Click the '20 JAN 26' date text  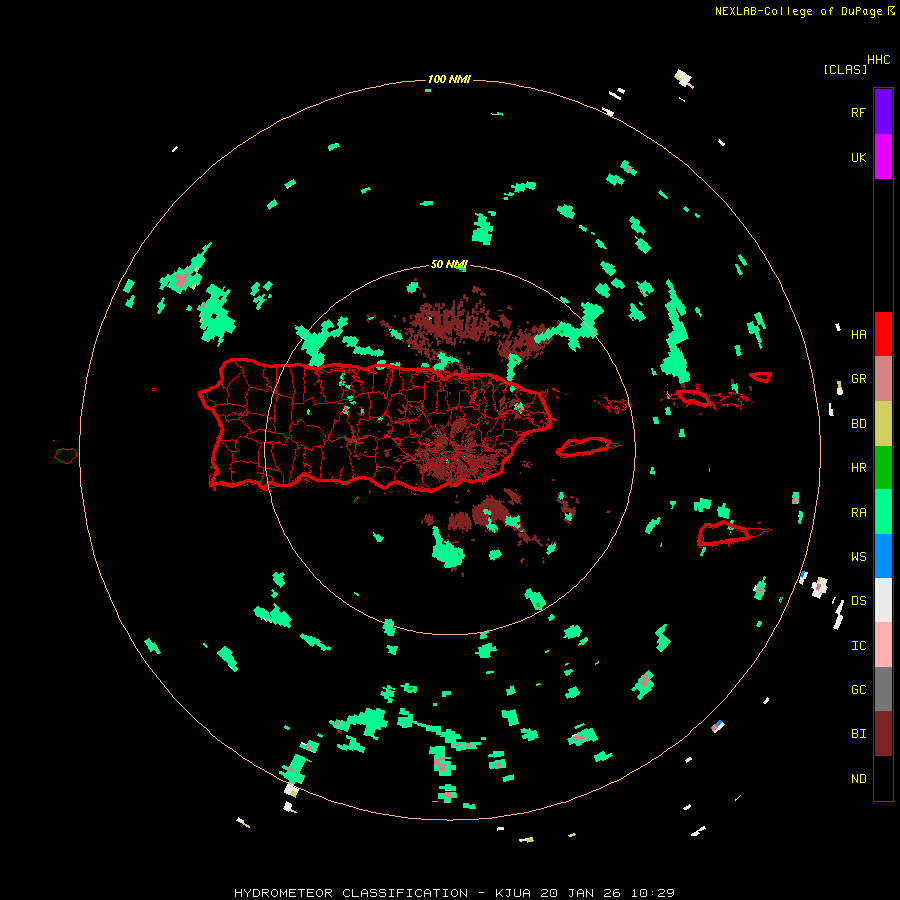click(581, 893)
